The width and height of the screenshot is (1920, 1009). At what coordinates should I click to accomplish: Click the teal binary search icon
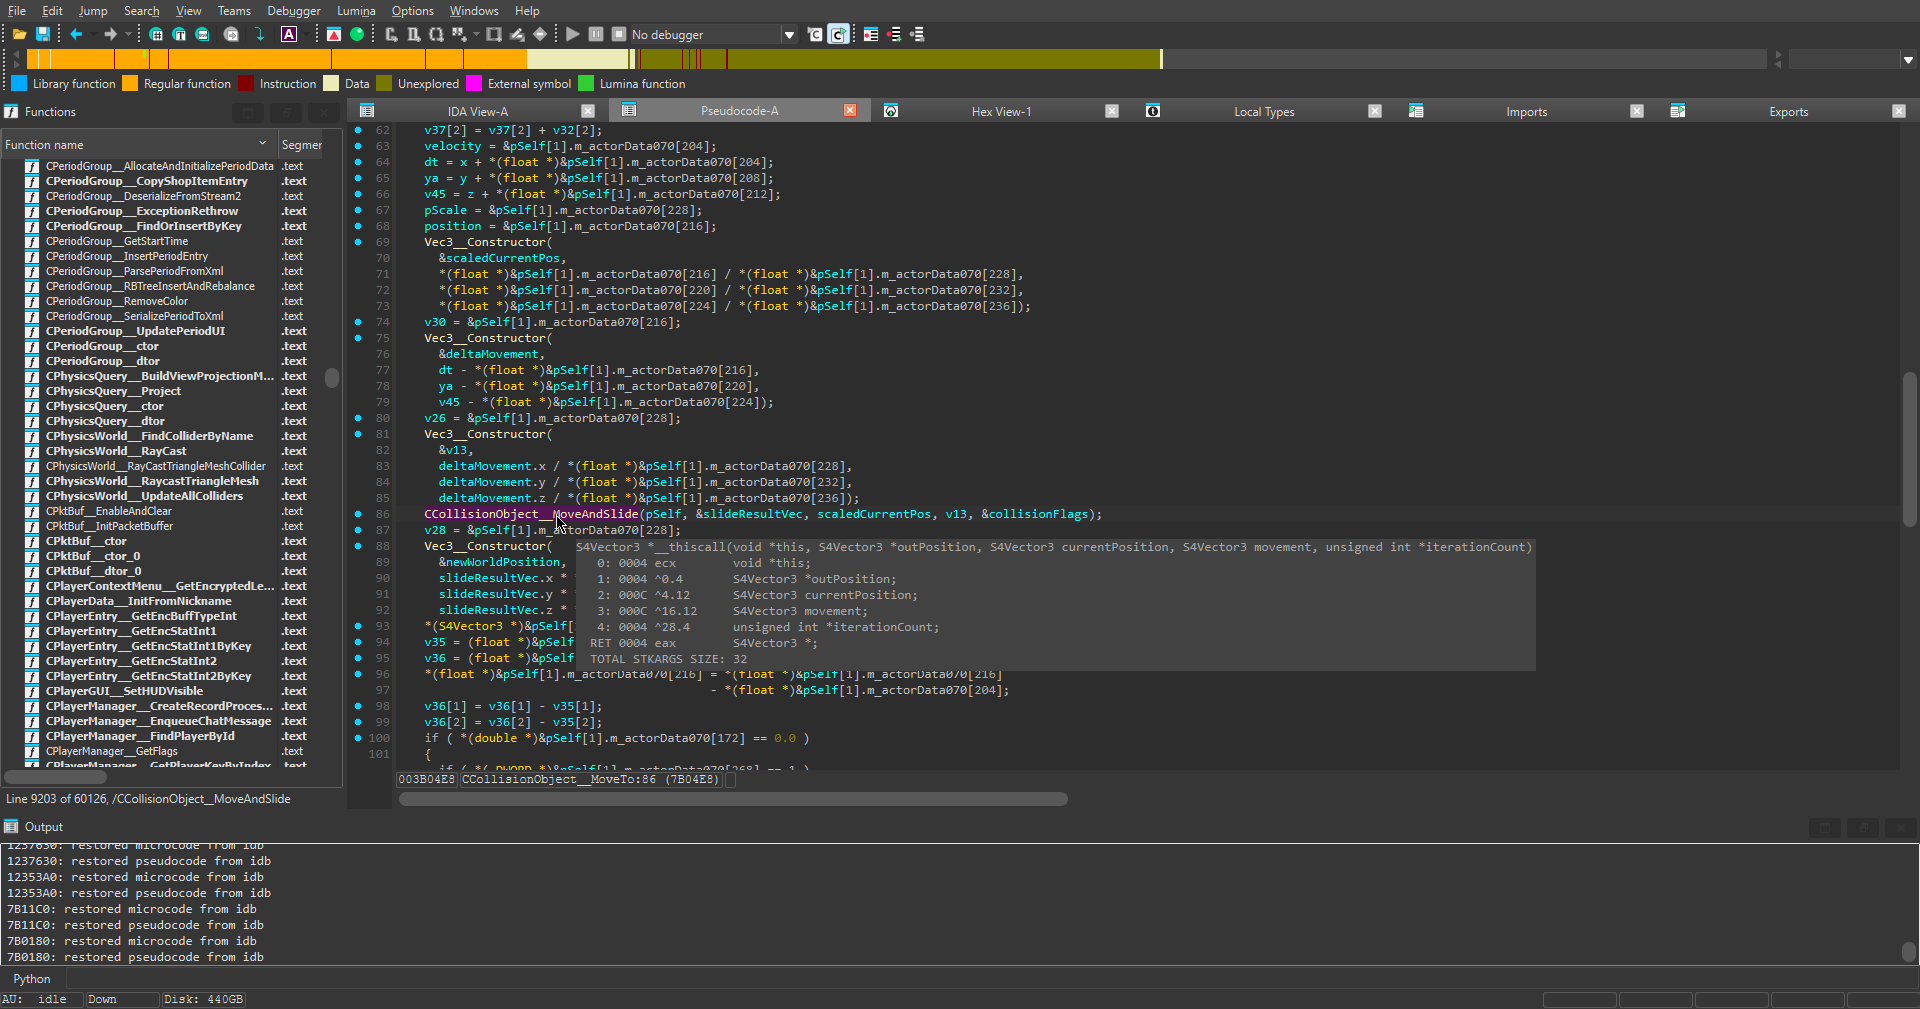(202, 34)
